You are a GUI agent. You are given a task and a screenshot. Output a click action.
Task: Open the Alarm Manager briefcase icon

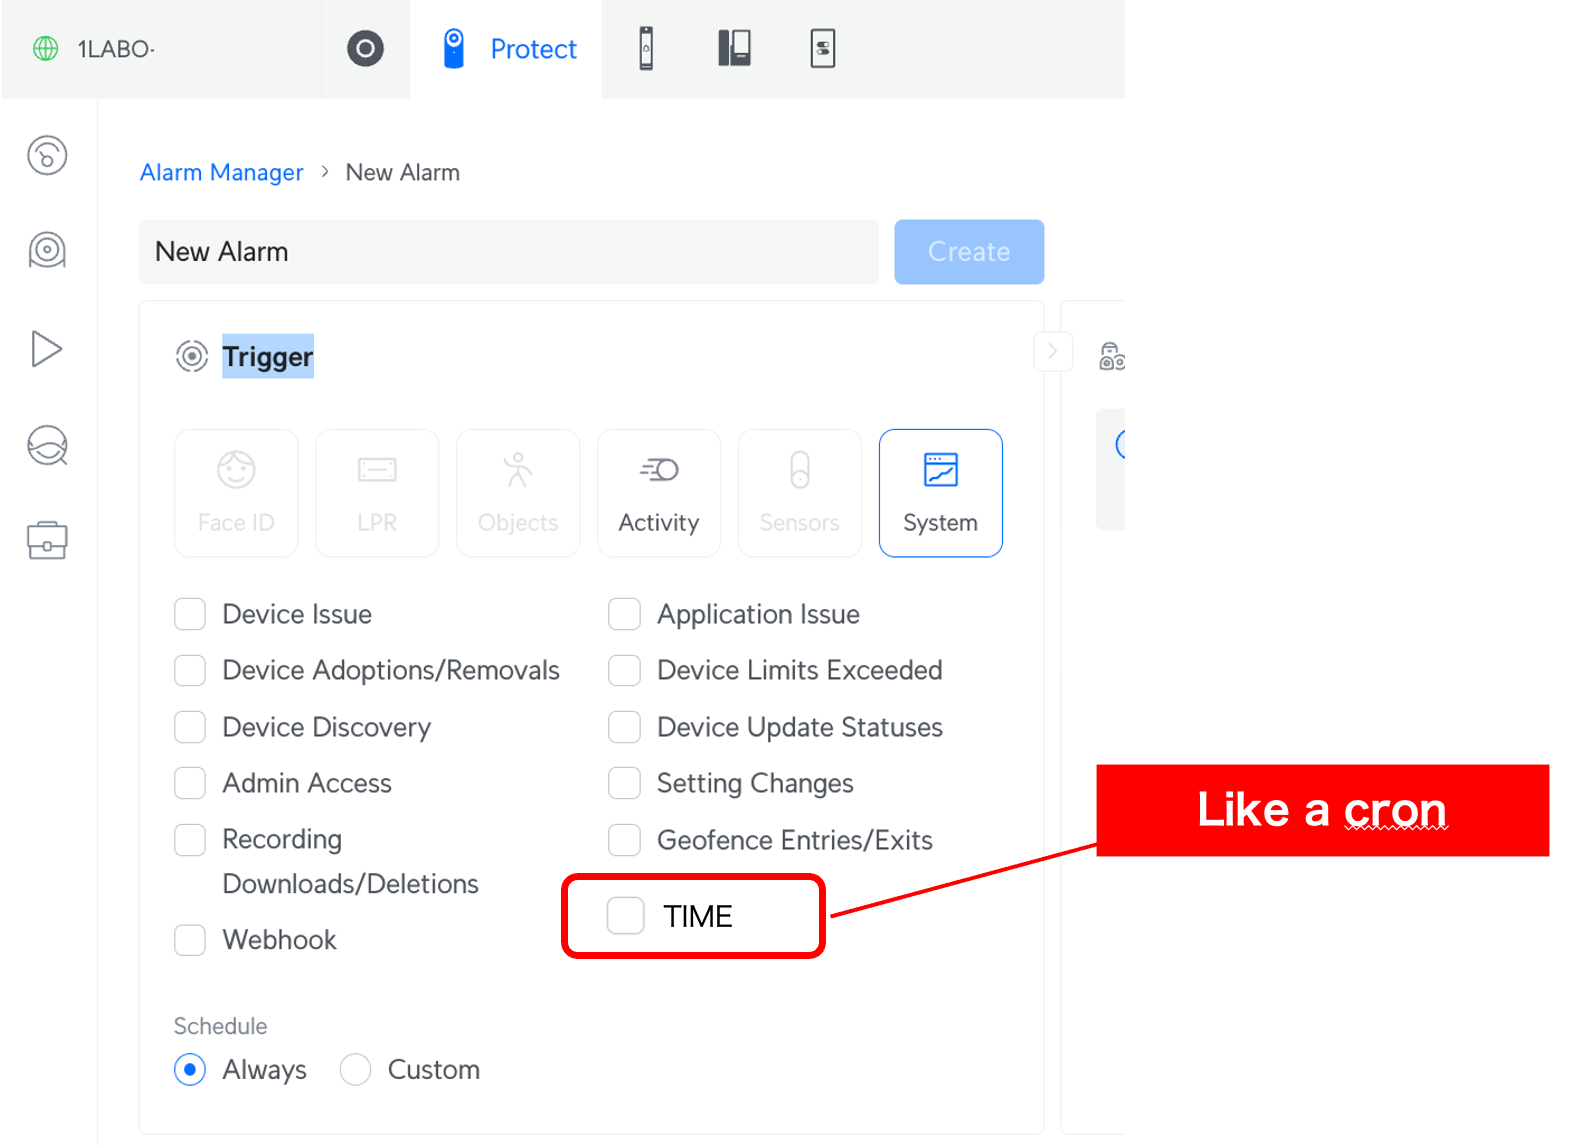point(47,541)
